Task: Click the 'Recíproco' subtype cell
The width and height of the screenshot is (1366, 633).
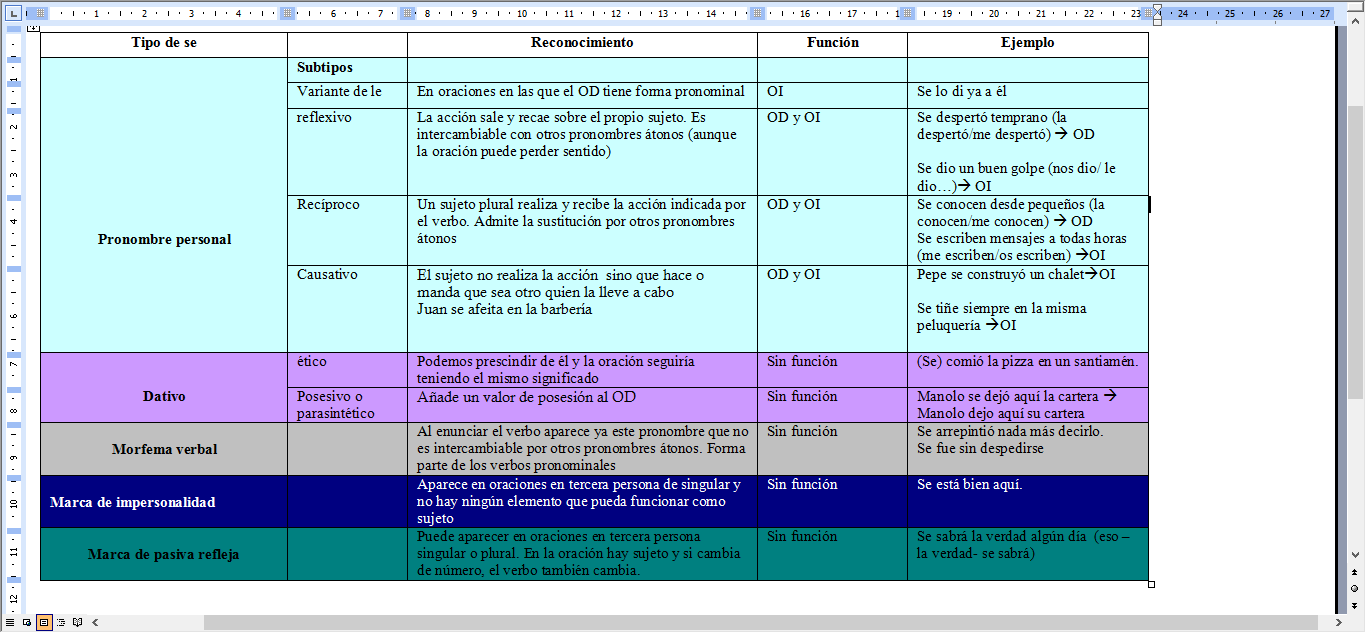Action: point(347,230)
